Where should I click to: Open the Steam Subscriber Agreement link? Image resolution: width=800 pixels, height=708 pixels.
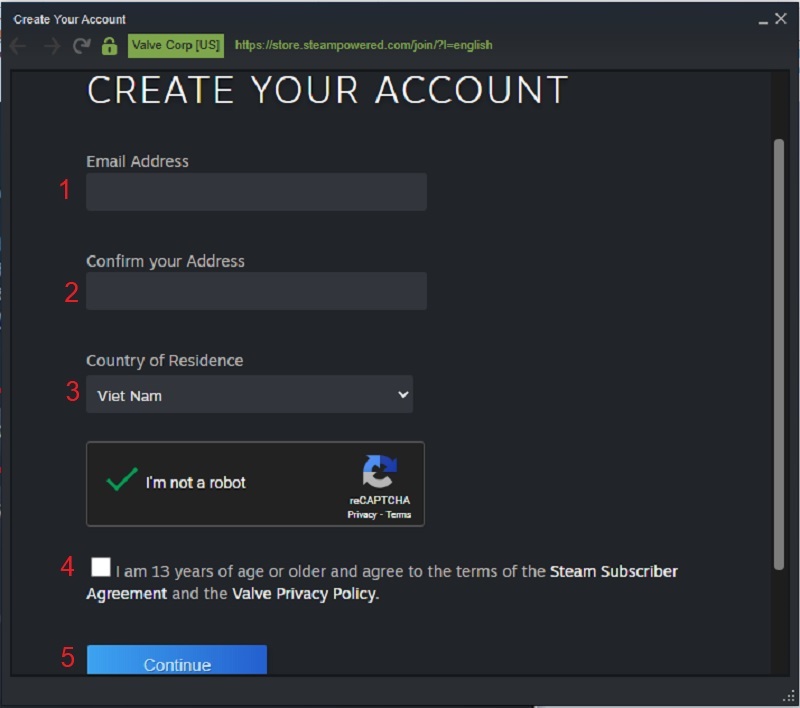(x=382, y=583)
